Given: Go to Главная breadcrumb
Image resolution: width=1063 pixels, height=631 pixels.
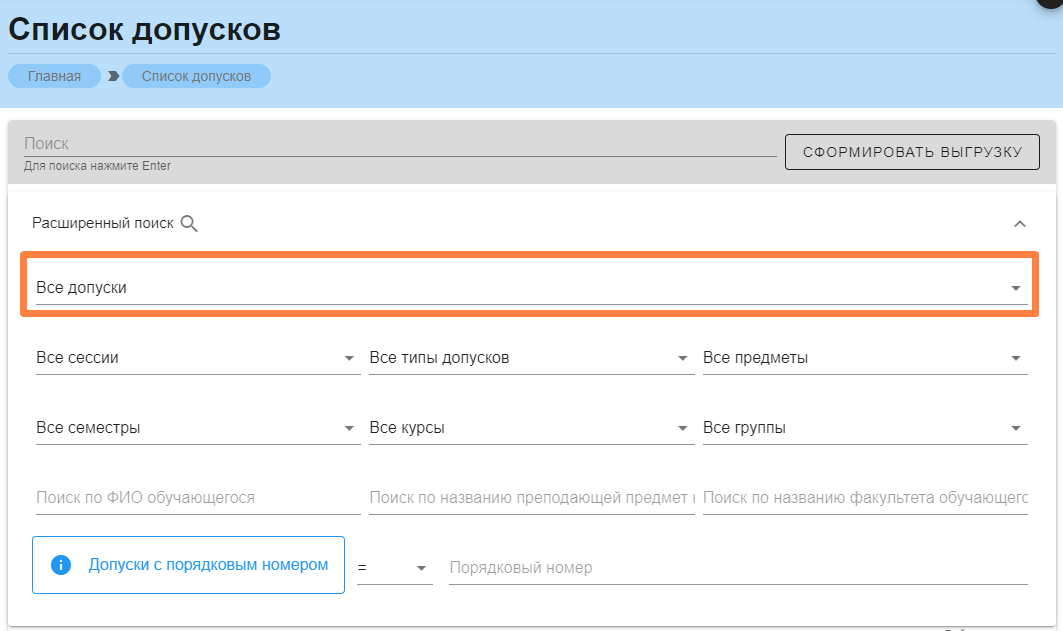Looking at the screenshot, I should (x=54, y=76).
